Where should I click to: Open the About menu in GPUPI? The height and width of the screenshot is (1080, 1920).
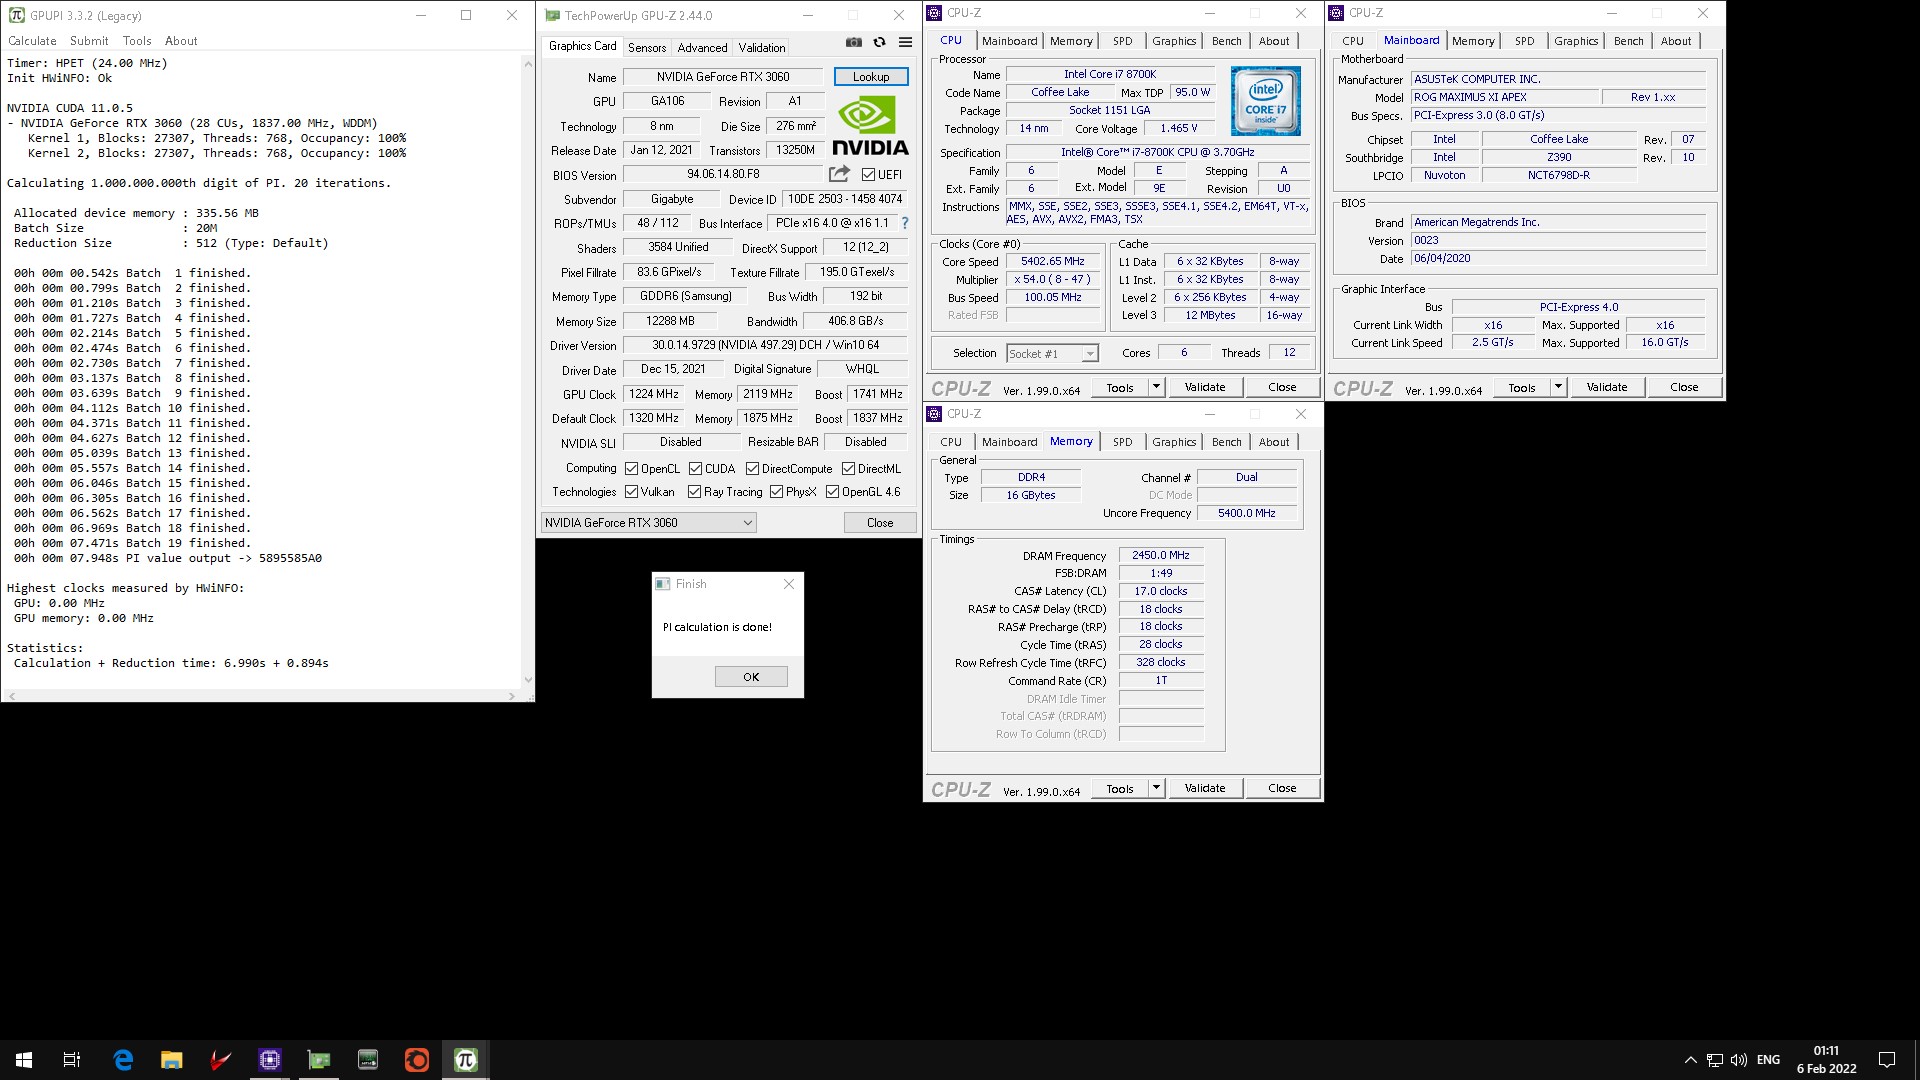[x=181, y=41]
